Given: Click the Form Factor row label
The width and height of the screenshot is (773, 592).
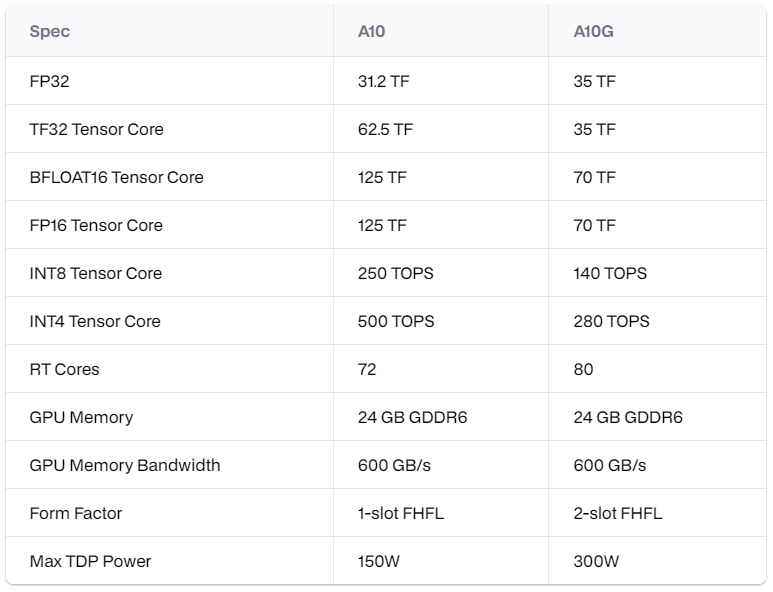Looking at the screenshot, I should (76, 513).
